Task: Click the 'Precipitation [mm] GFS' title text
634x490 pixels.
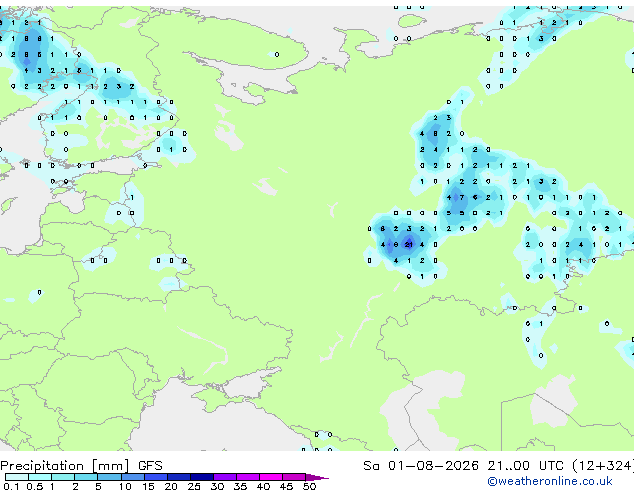Action: coord(81,466)
